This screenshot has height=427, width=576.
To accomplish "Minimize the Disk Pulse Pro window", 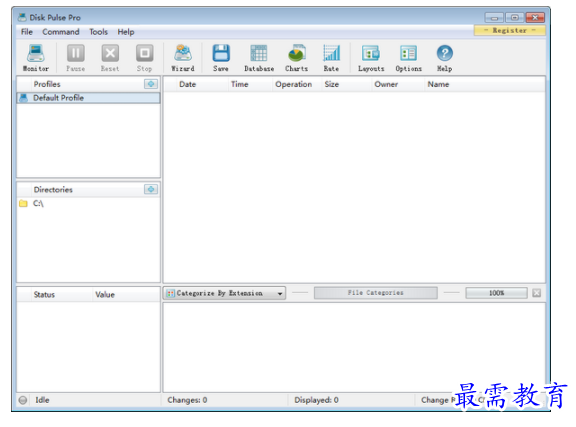I will (x=494, y=17).
